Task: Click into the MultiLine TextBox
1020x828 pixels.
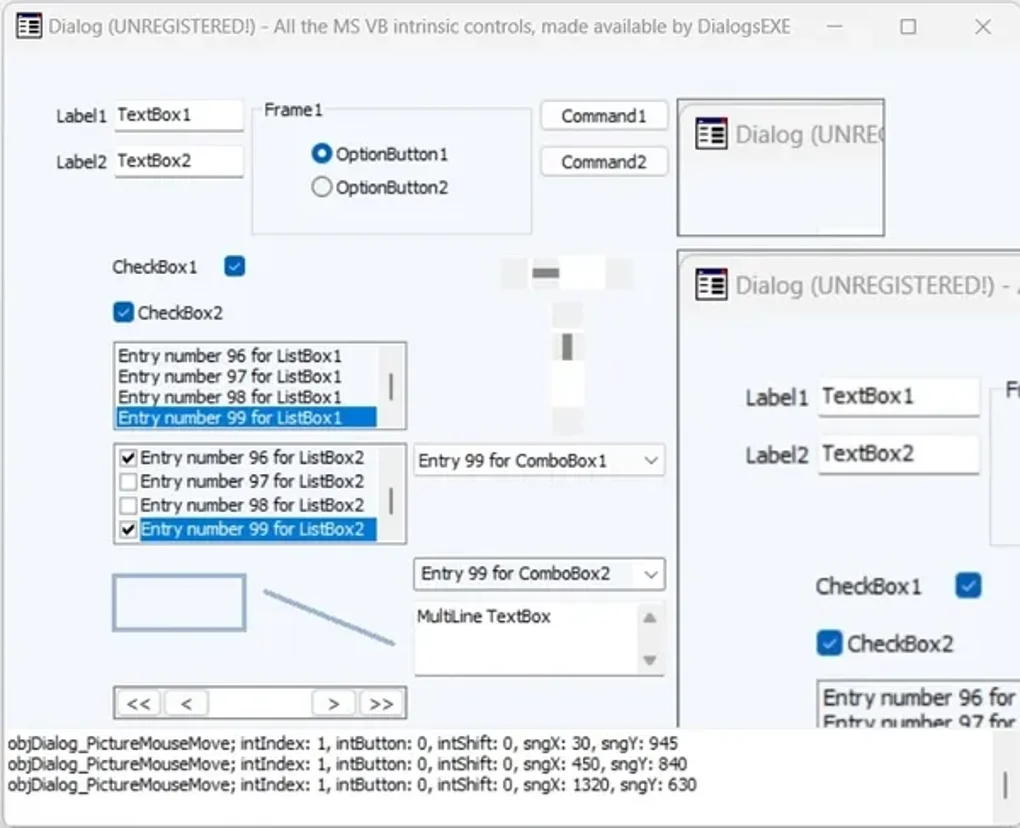Action: 527,639
